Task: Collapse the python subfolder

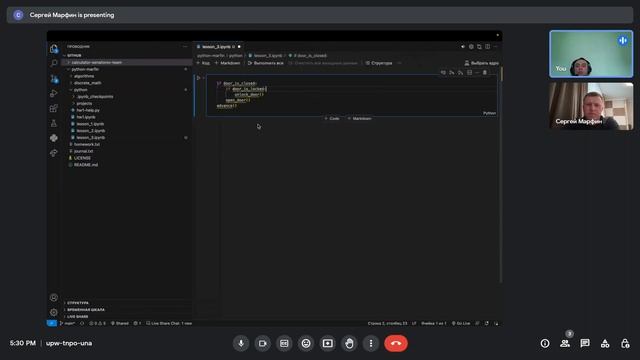Action: click(x=127, y=90)
